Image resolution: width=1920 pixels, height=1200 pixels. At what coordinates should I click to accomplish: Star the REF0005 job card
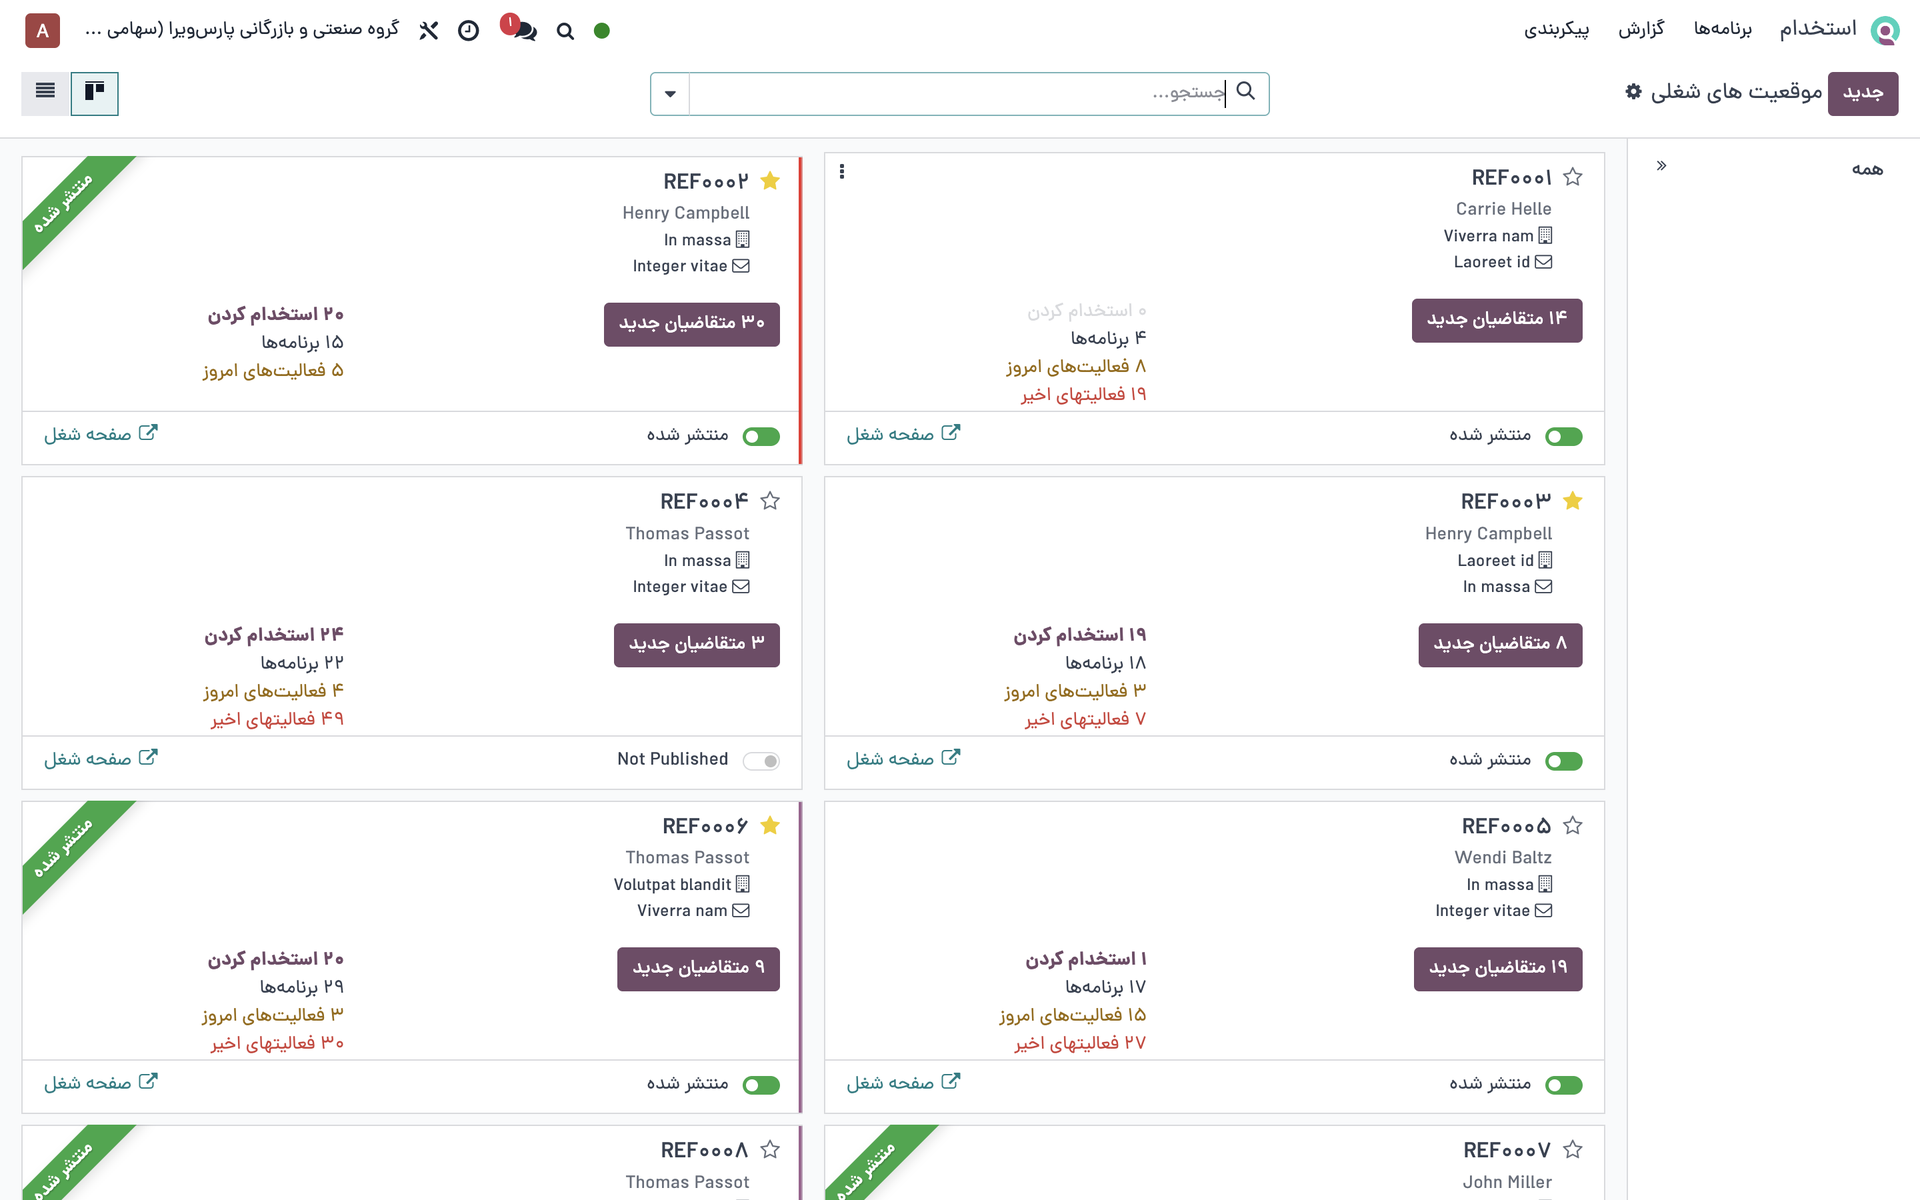pyautogui.click(x=1572, y=826)
